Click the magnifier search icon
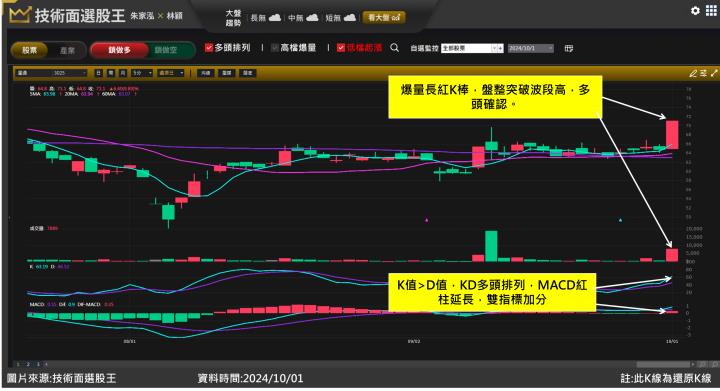 (x=394, y=48)
